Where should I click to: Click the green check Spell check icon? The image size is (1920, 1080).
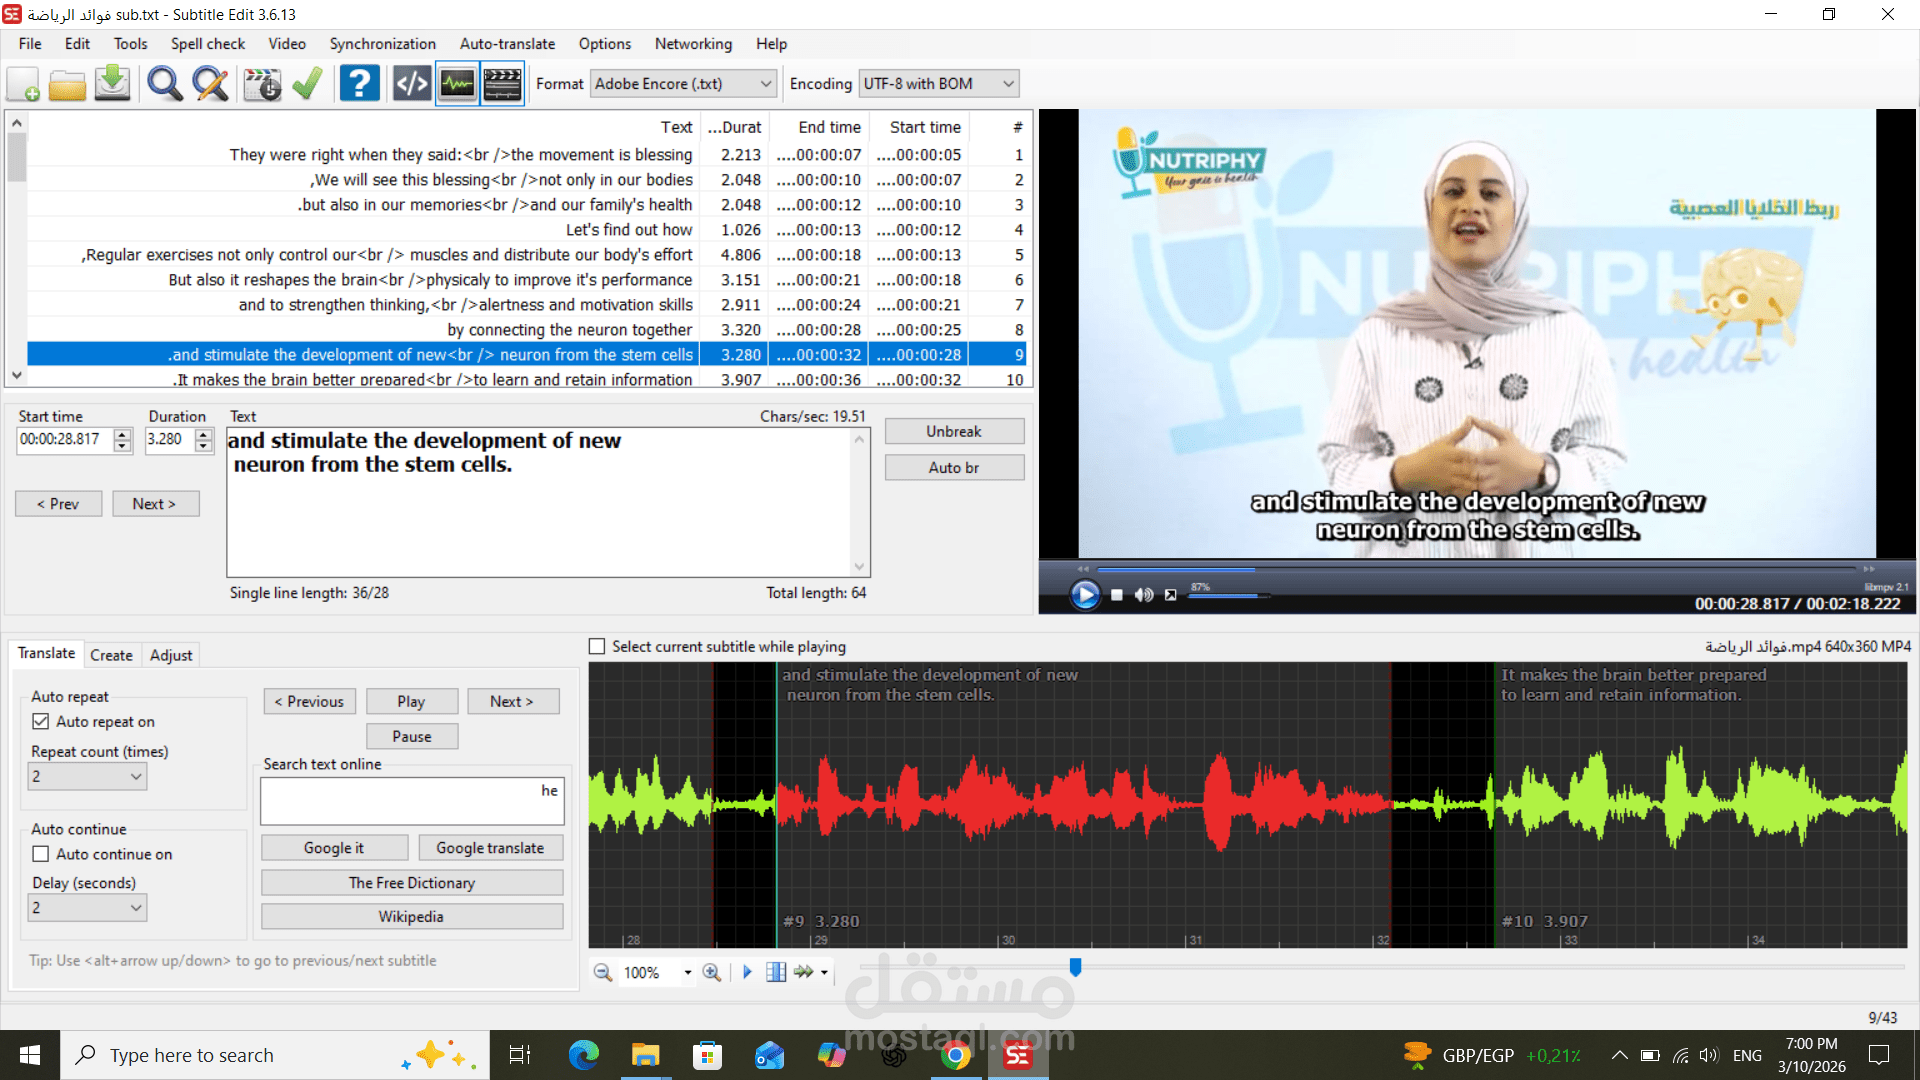click(x=307, y=84)
